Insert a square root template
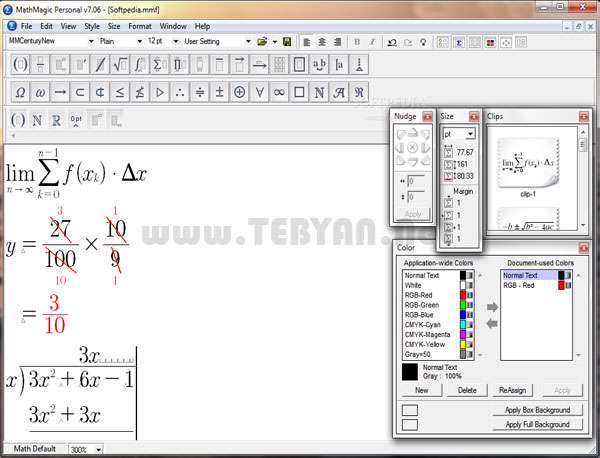600x458 pixels. pyautogui.click(x=120, y=64)
